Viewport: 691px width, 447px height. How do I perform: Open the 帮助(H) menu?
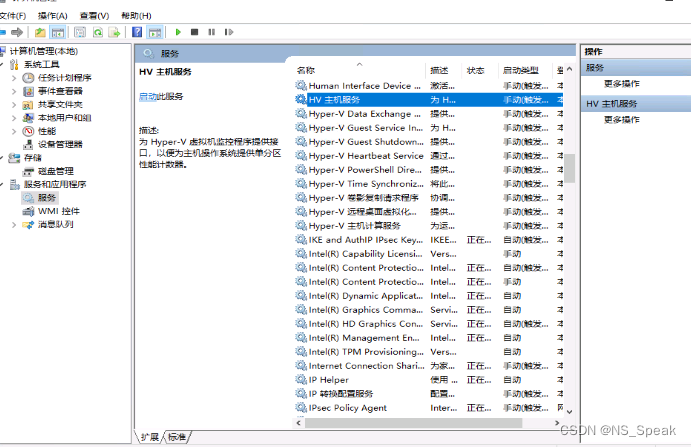point(136,16)
